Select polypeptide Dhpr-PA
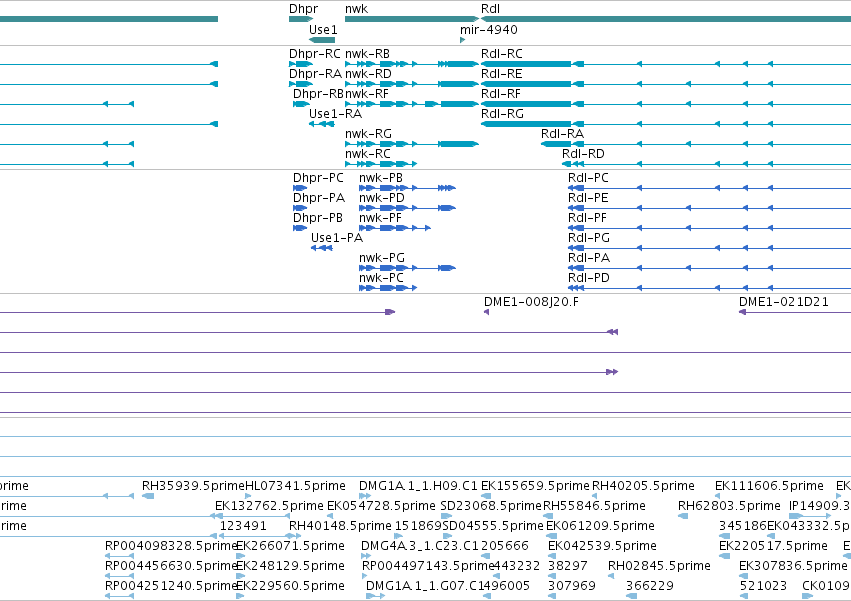The height and width of the screenshot is (601, 851). pyautogui.click(x=319, y=198)
